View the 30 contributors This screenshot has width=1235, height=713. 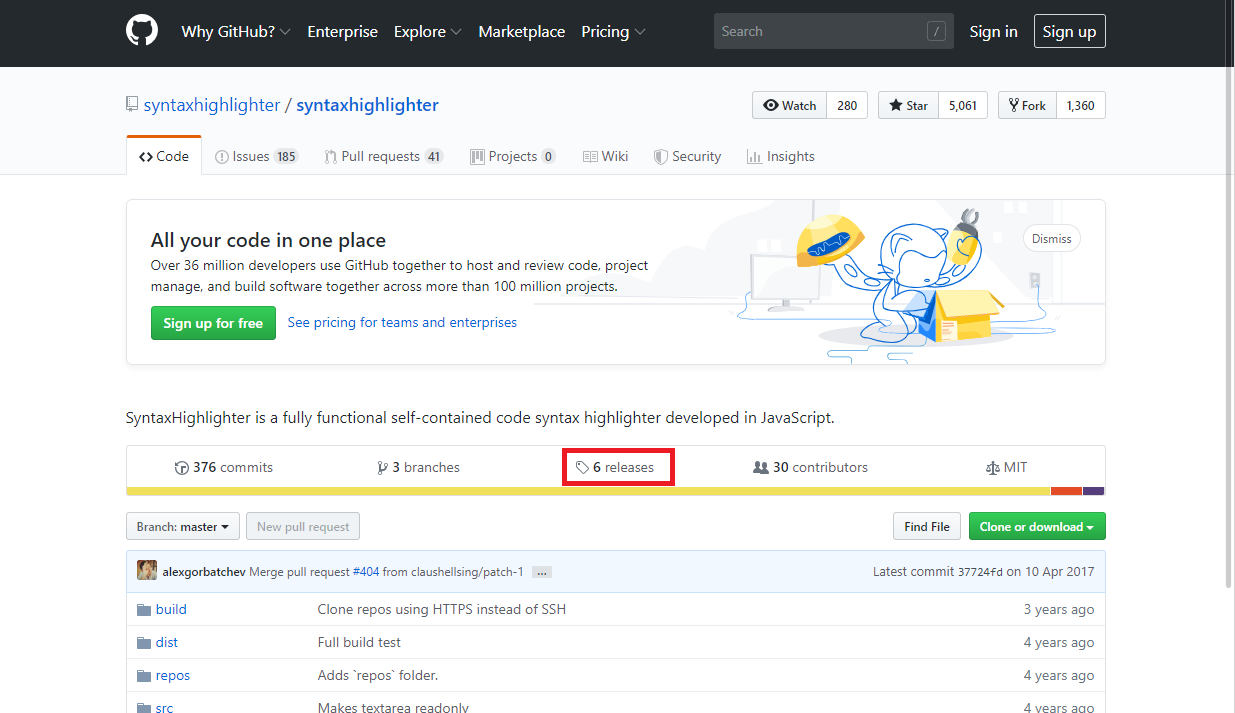[810, 467]
